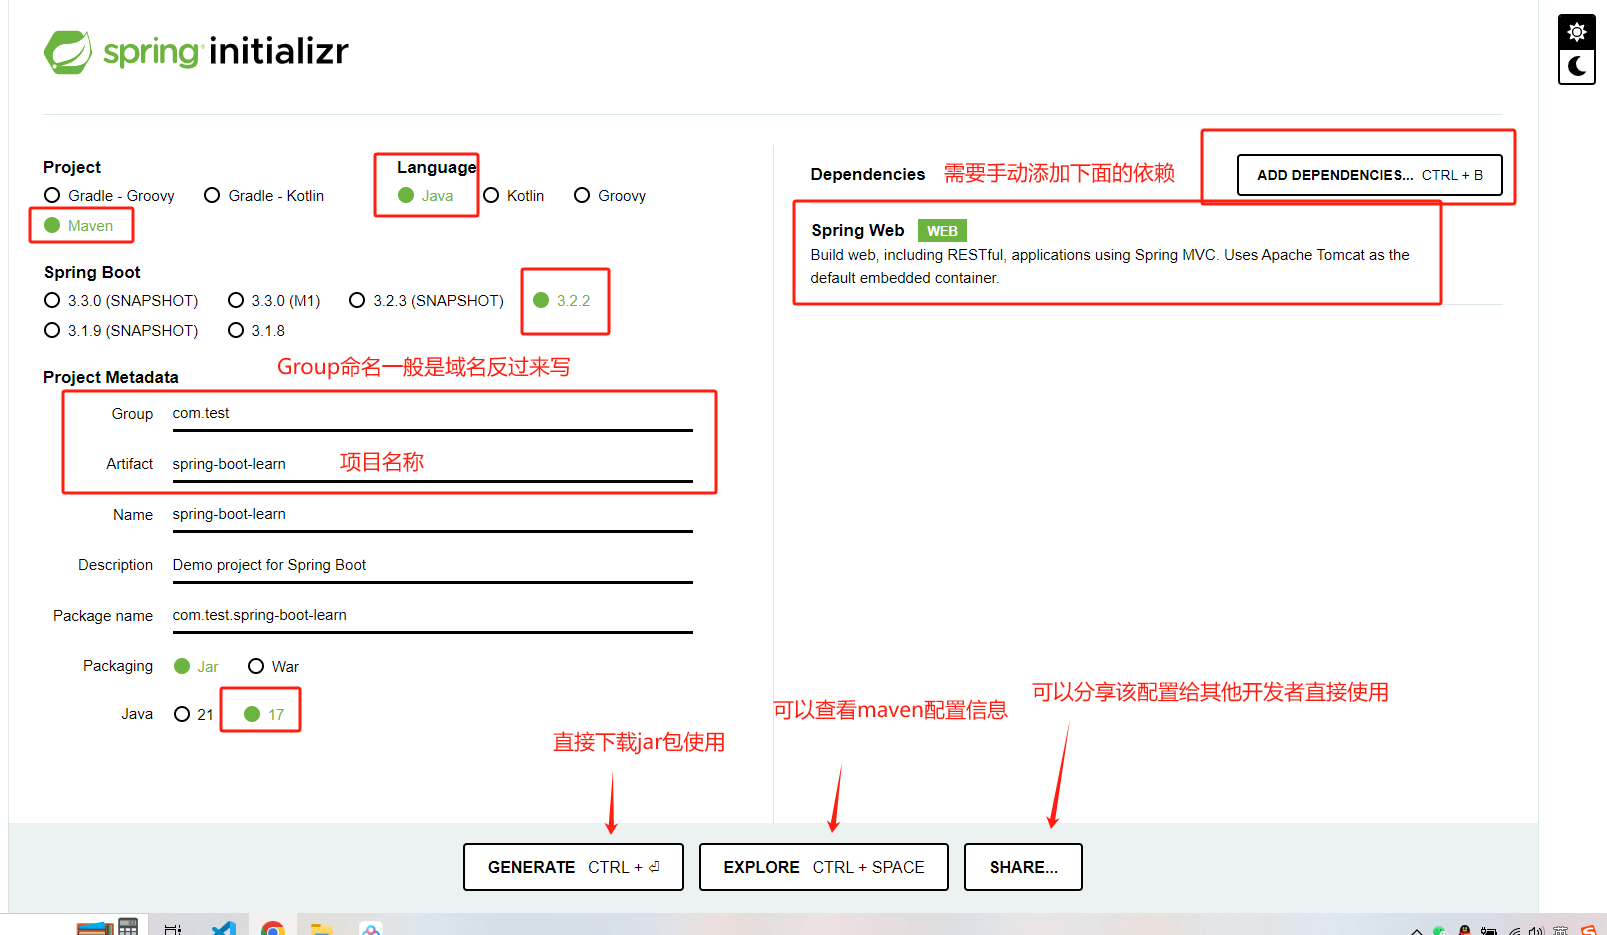This screenshot has height=935, width=1607.
Task: Select Gradle - Kotlin project type
Action: pos(265,195)
